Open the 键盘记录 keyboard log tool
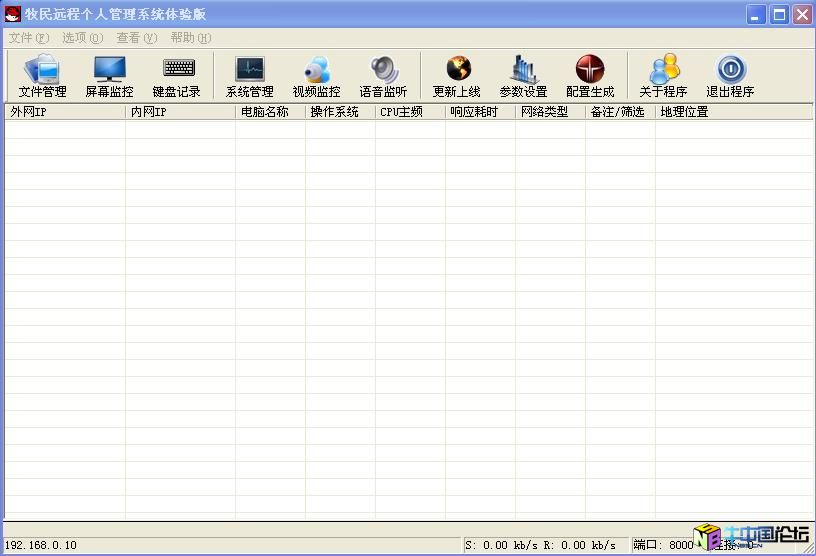This screenshot has width=816, height=556. [177, 76]
